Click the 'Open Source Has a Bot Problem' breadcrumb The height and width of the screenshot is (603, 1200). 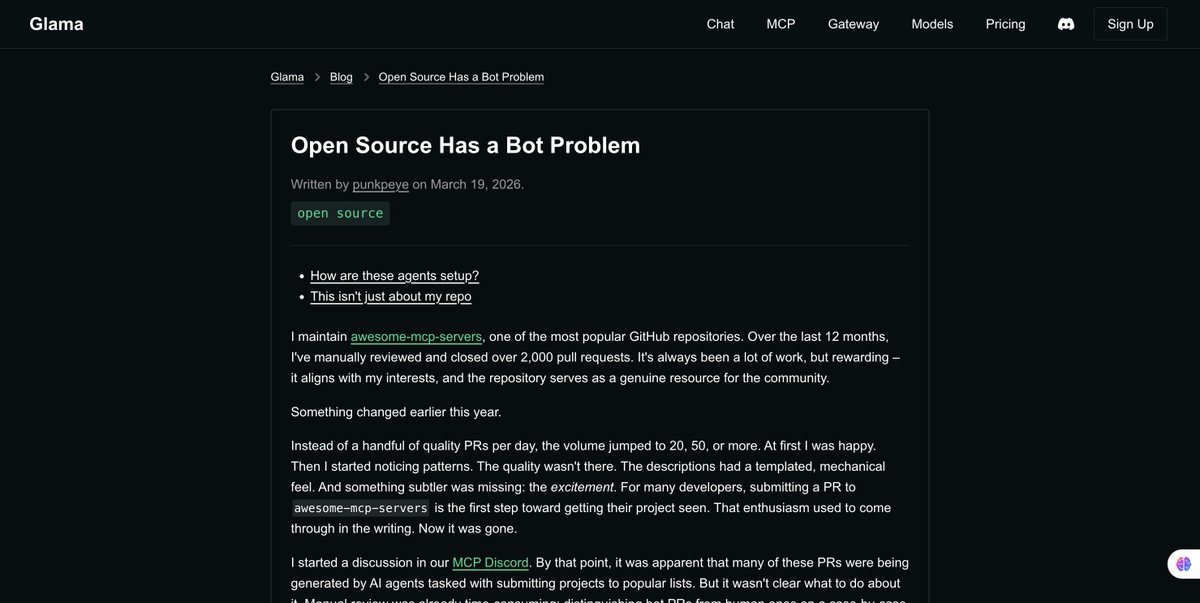click(x=461, y=75)
